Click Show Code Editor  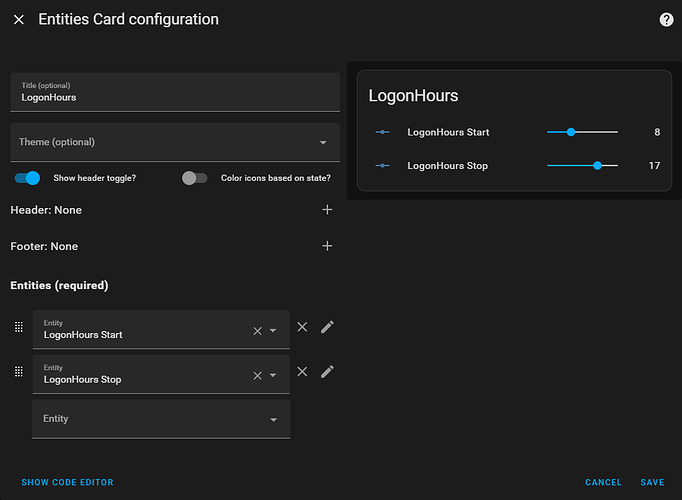(67, 482)
